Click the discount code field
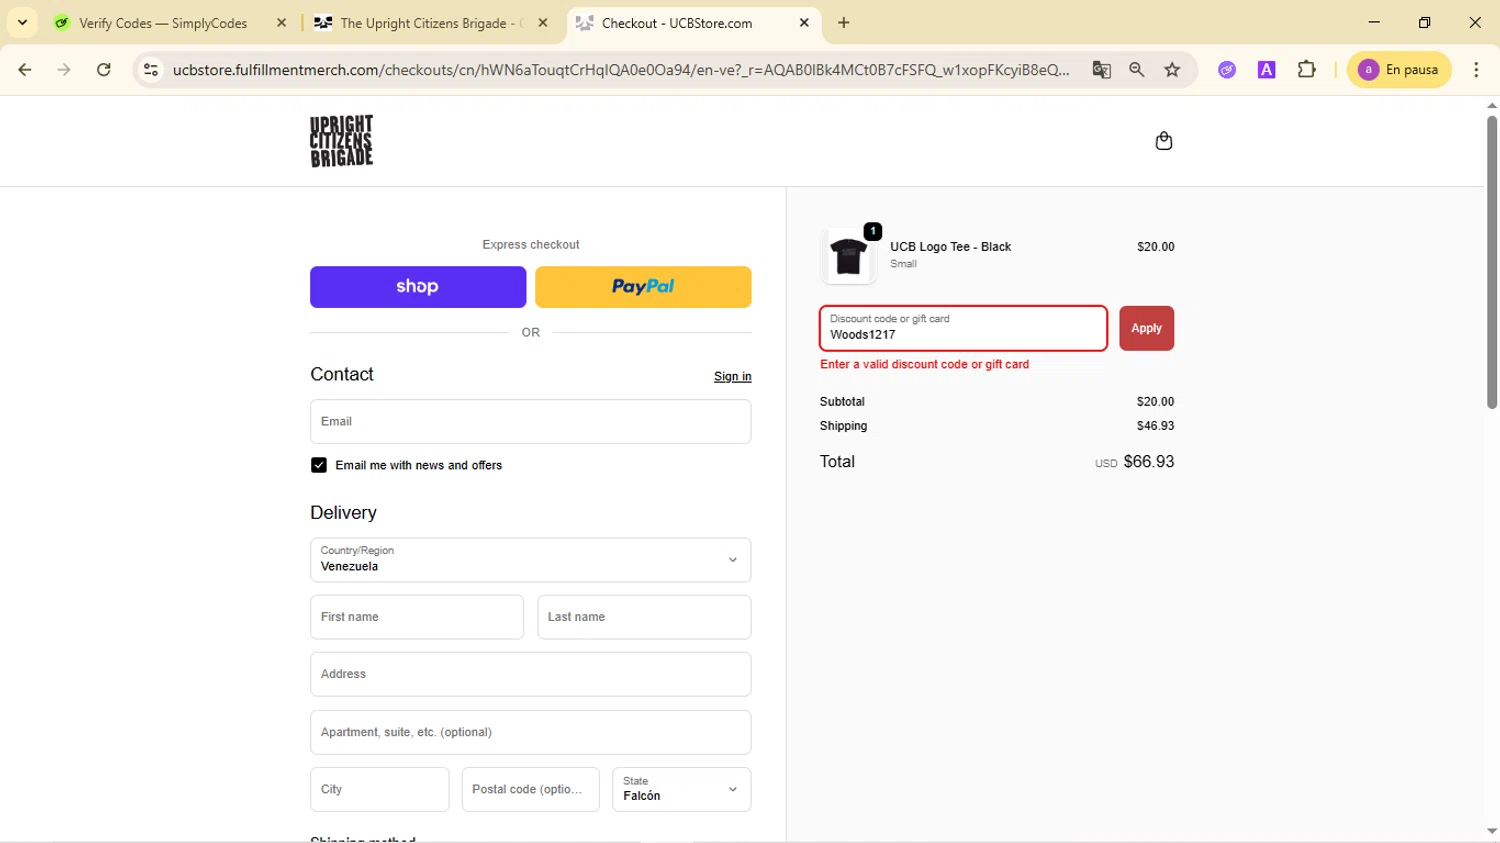 [x=963, y=328]
